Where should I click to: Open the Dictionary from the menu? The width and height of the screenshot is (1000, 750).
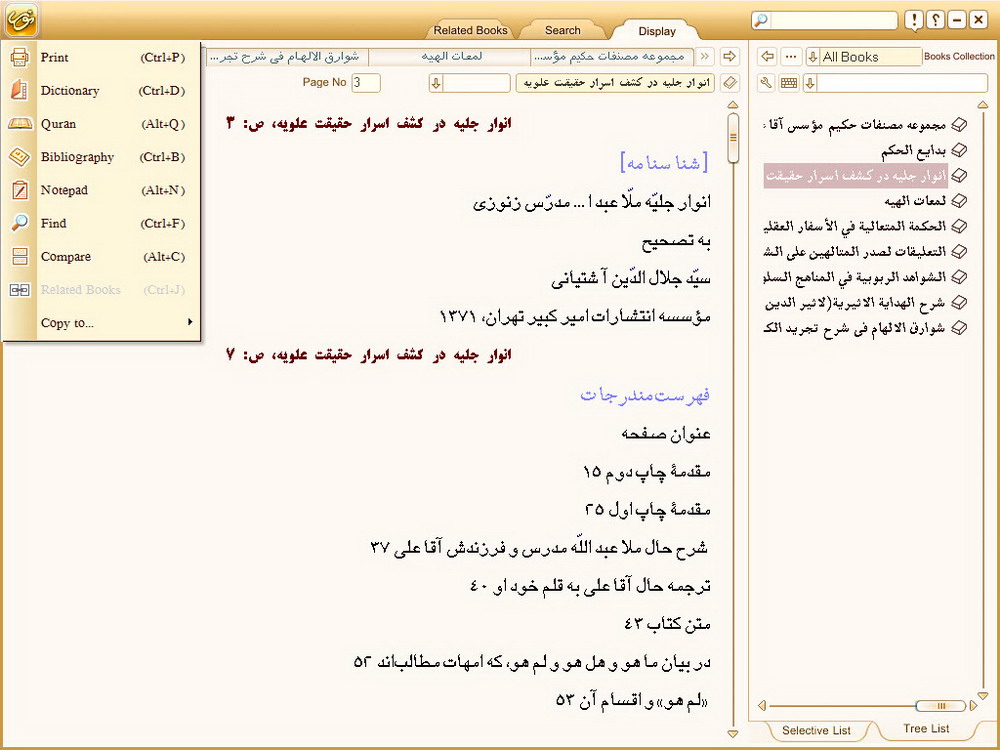pyautogui.click(x=69, y=91)
